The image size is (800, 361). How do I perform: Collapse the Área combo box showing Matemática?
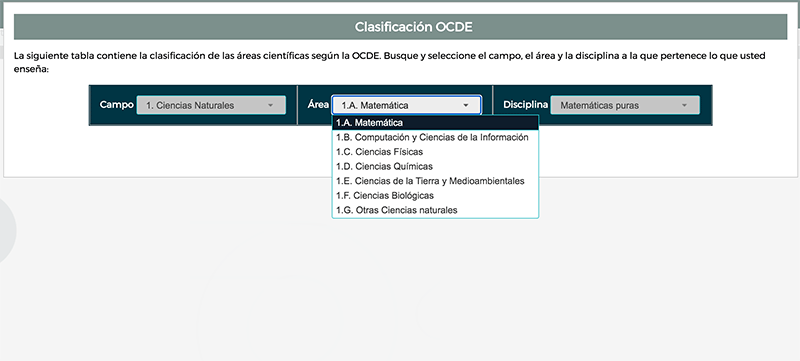click(406, 106)
